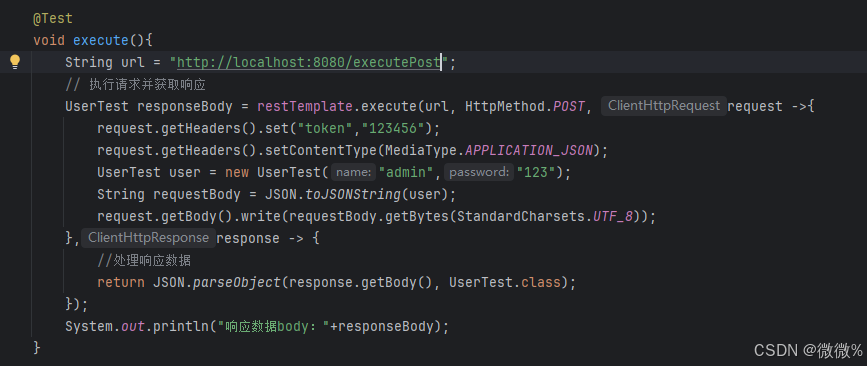Image resolution: width=867 pixels, height=366 pixels.
Task: Click the "123456" string literal
Action: 396,128
